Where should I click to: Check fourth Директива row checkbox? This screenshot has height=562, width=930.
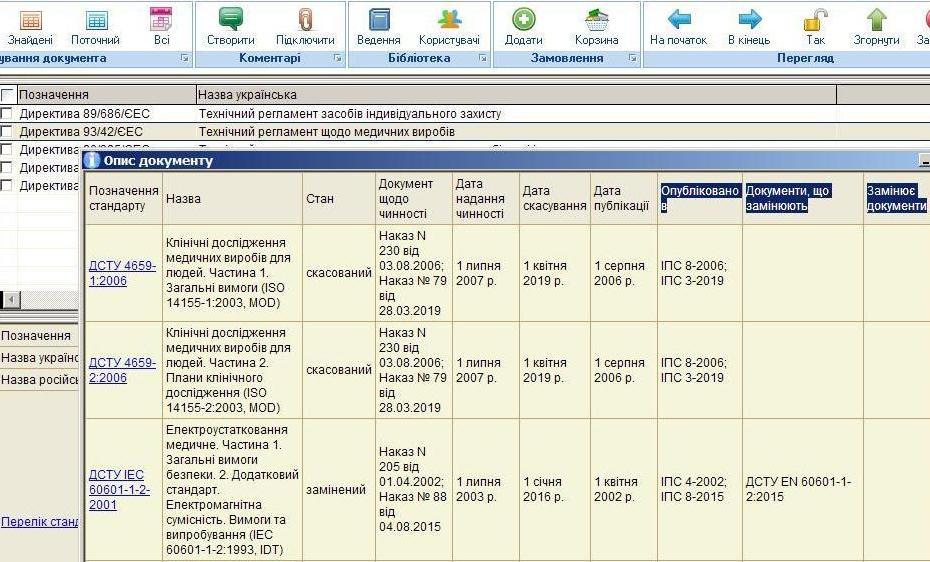tap(7, 167)
